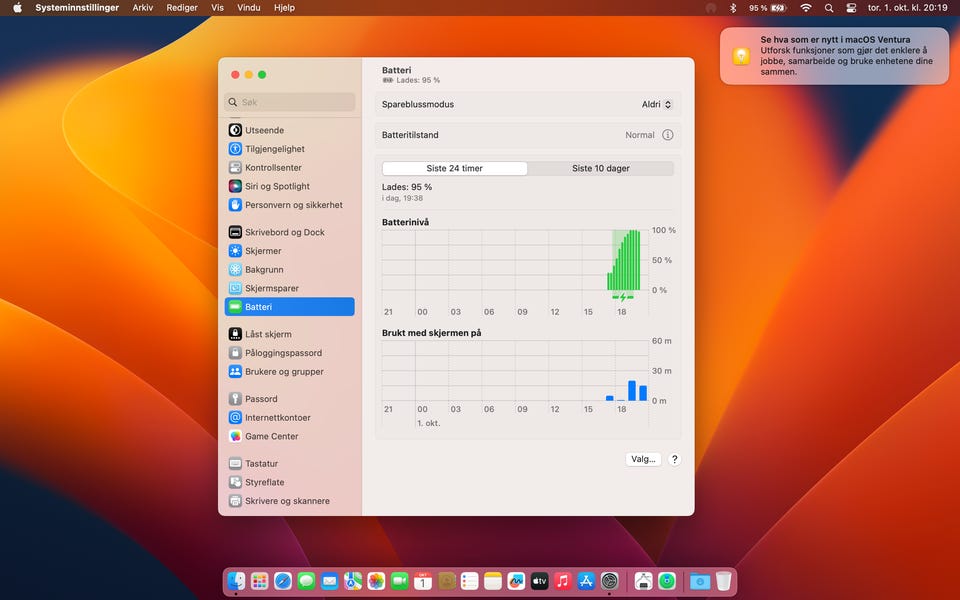Click the question mark help button

[674, 459]
